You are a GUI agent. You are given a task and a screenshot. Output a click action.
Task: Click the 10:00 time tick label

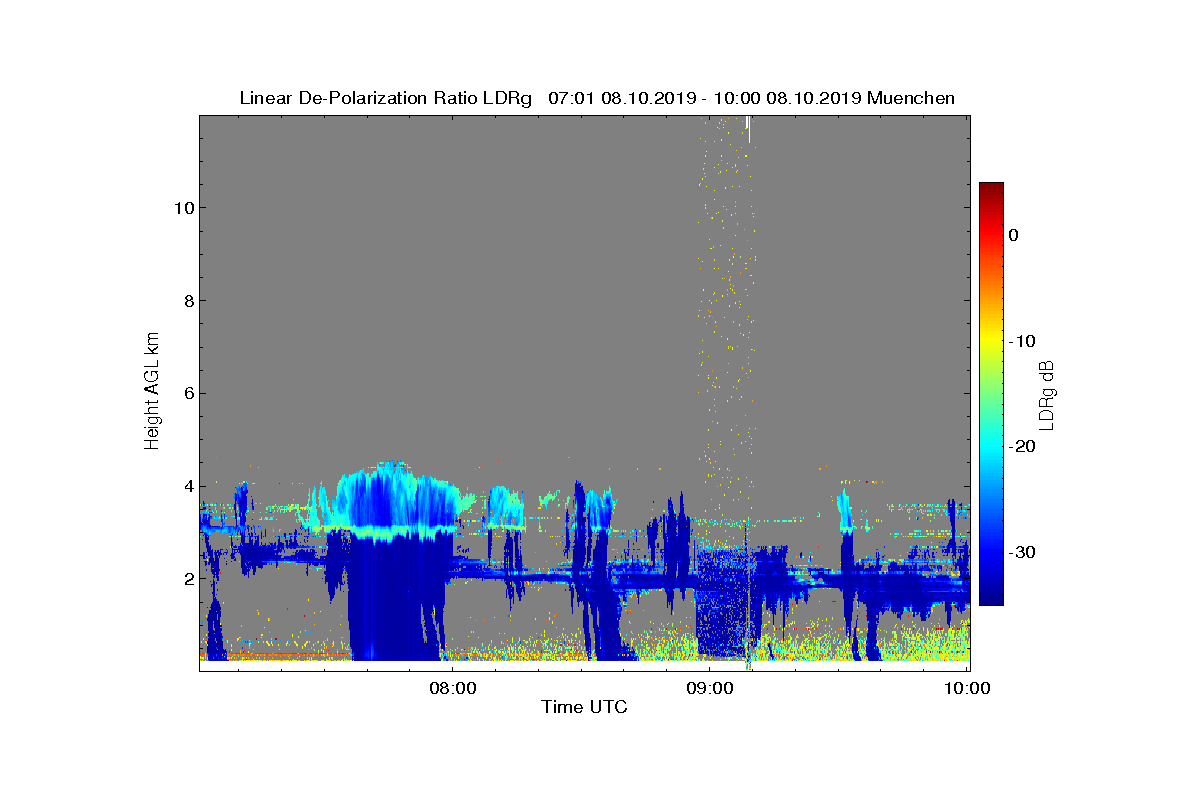tap(968, 688)
